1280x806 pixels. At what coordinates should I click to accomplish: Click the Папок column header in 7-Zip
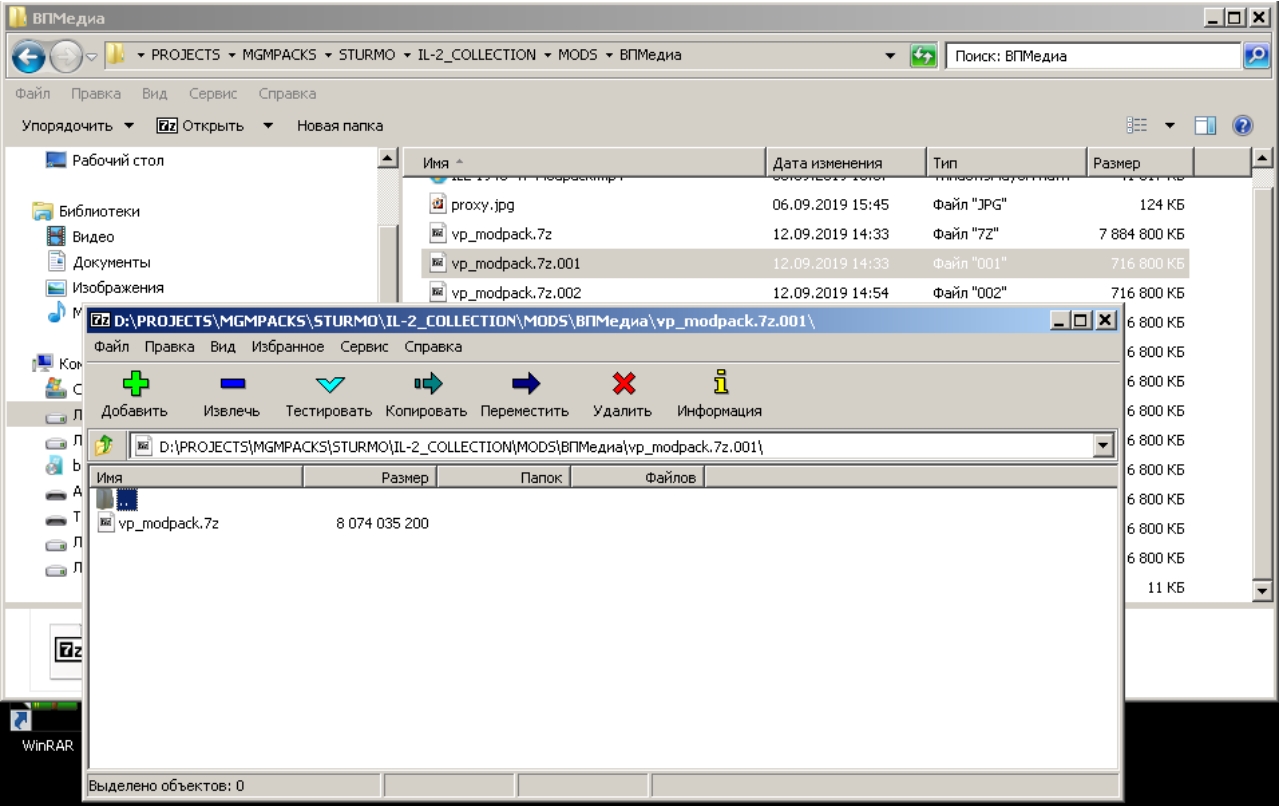click(504, 479)
